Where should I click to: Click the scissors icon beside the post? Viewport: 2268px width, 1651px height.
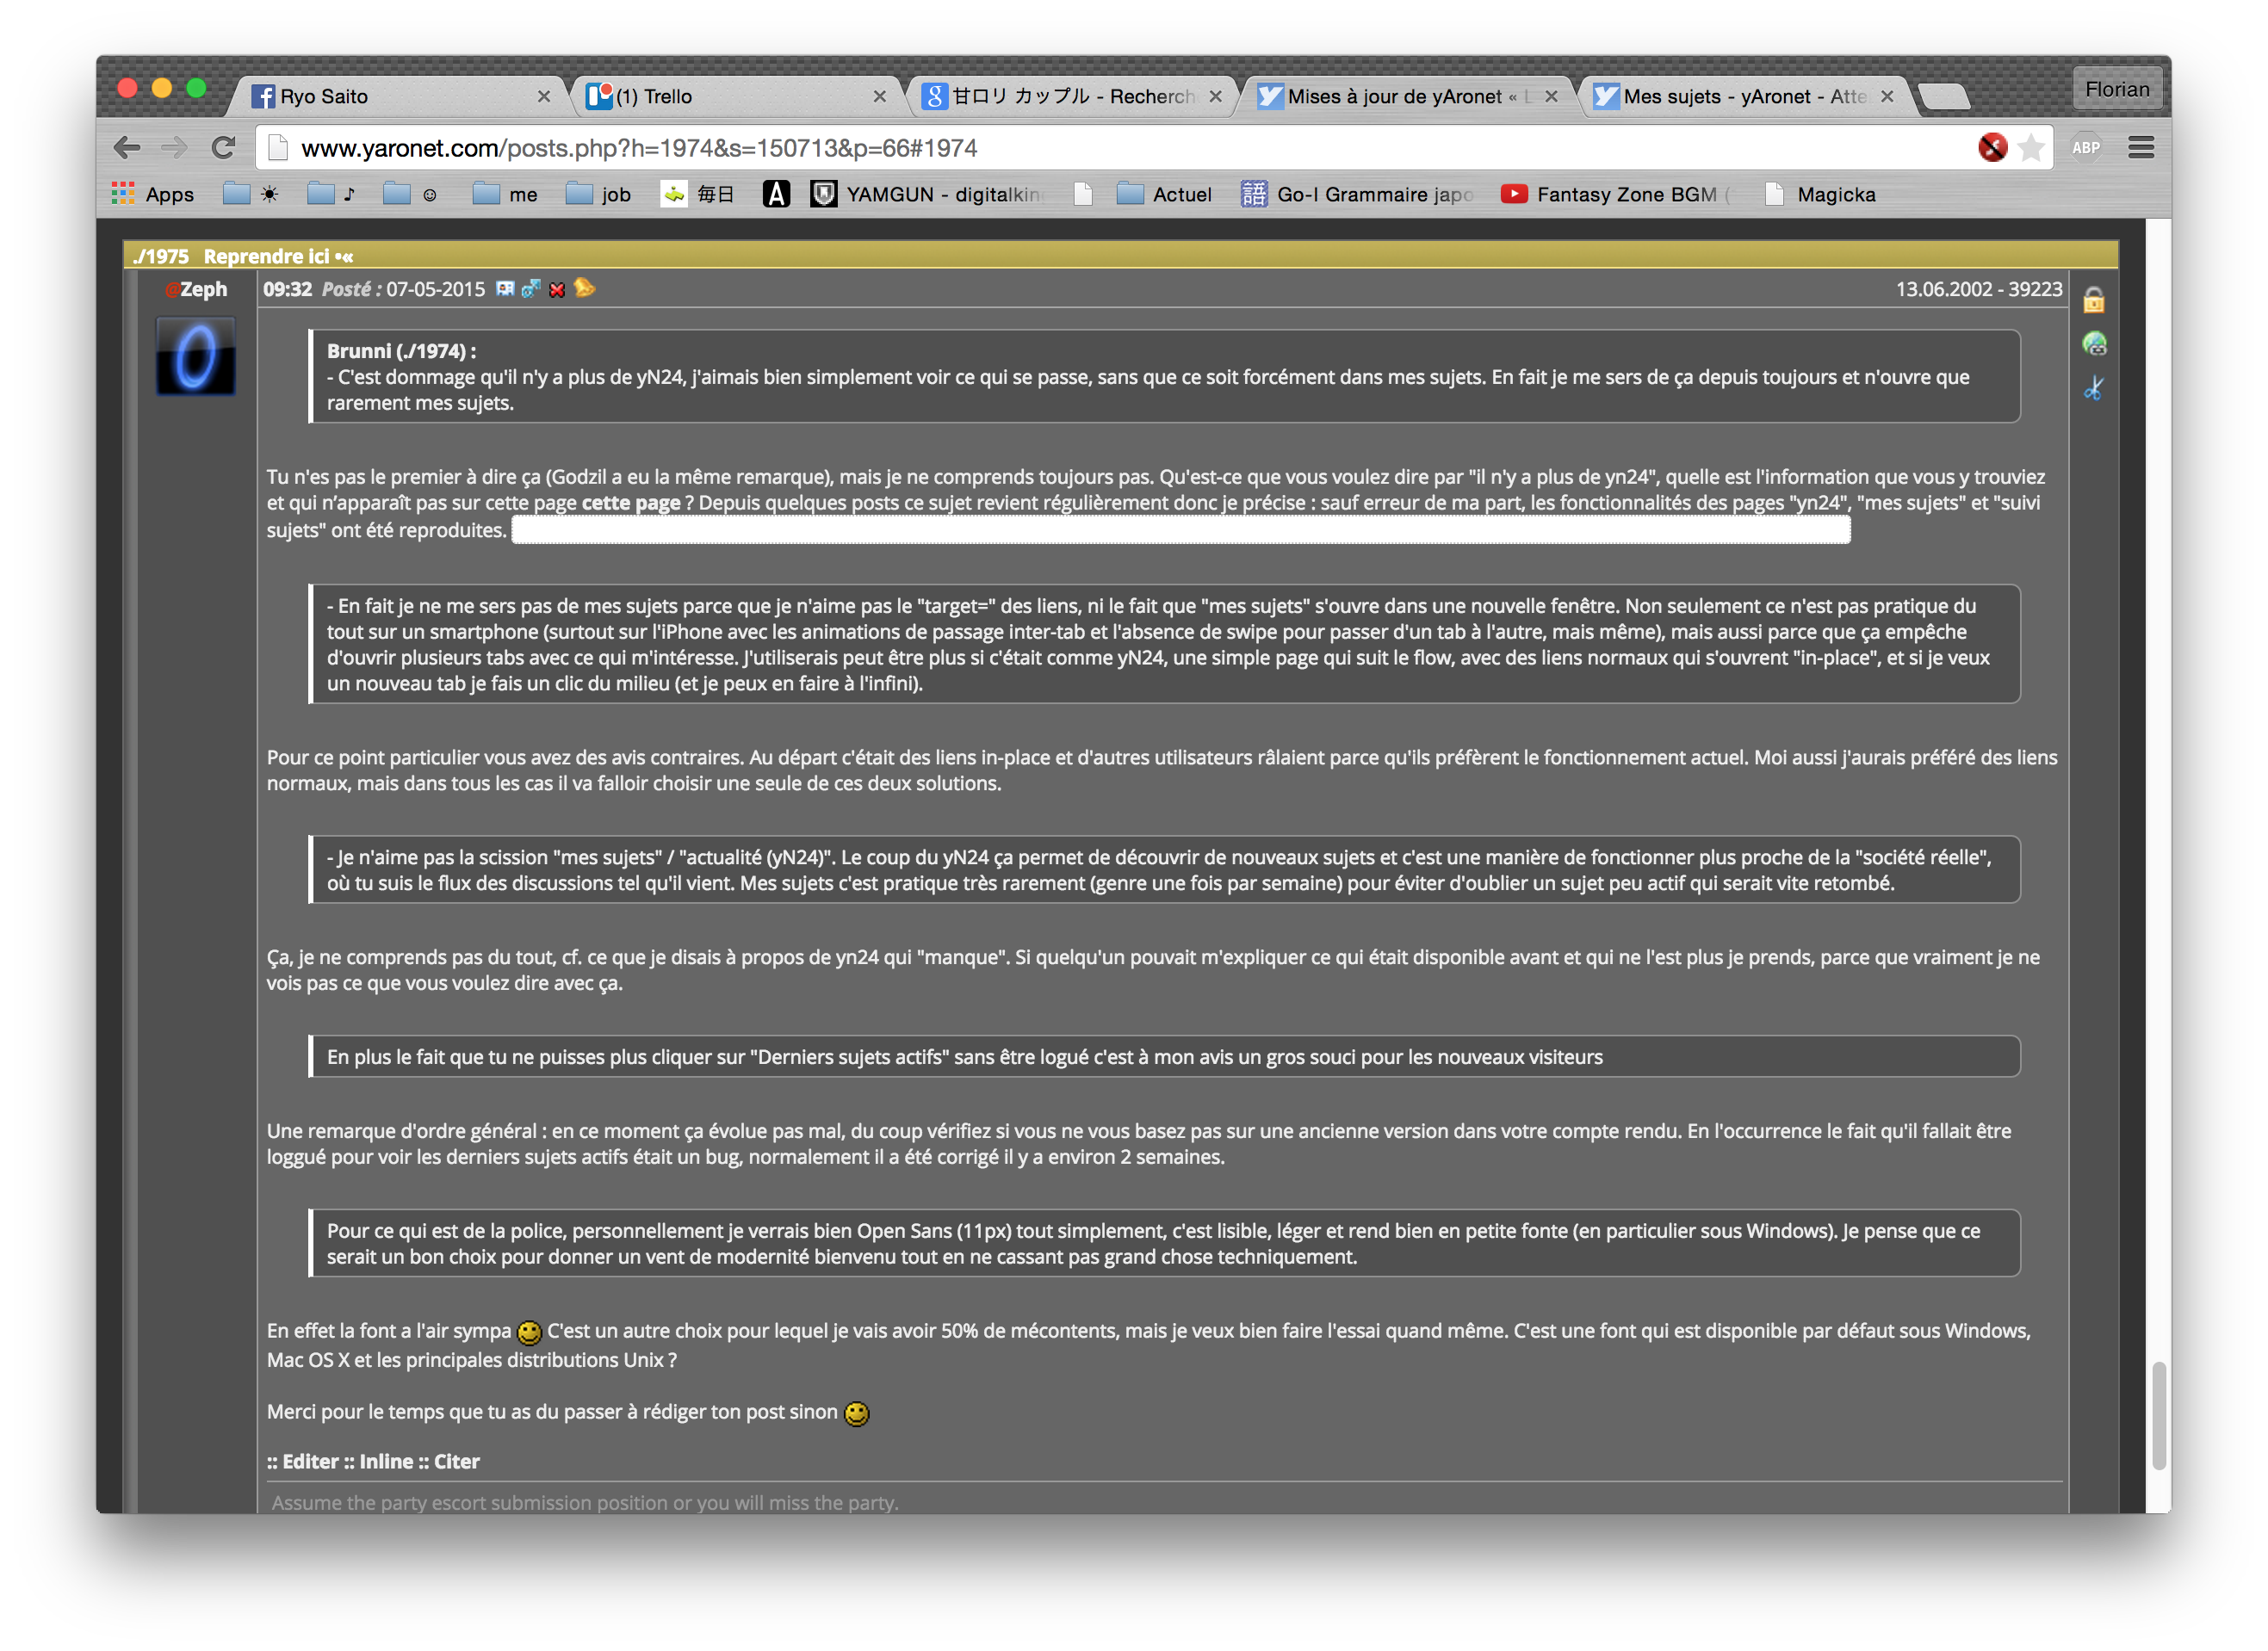click(x=2093, y=388)
